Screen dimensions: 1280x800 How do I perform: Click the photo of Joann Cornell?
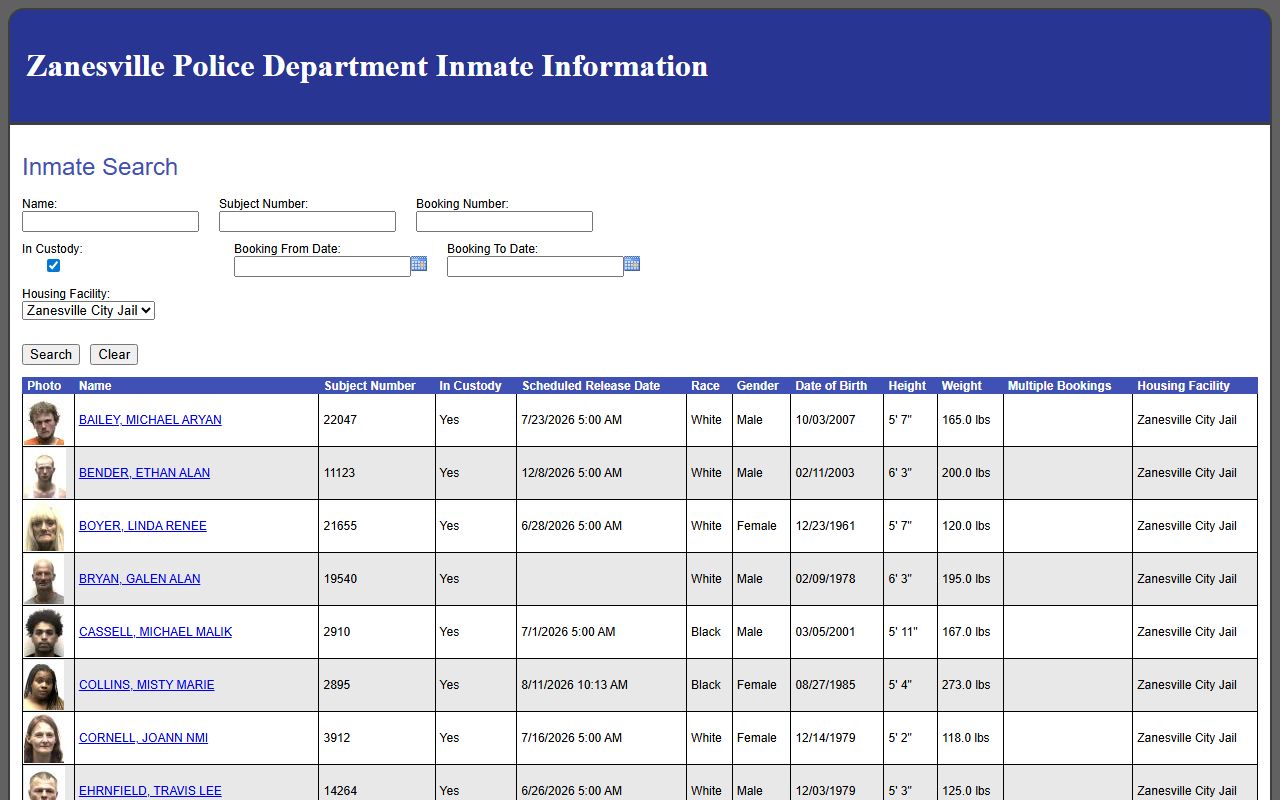point(44,739)
